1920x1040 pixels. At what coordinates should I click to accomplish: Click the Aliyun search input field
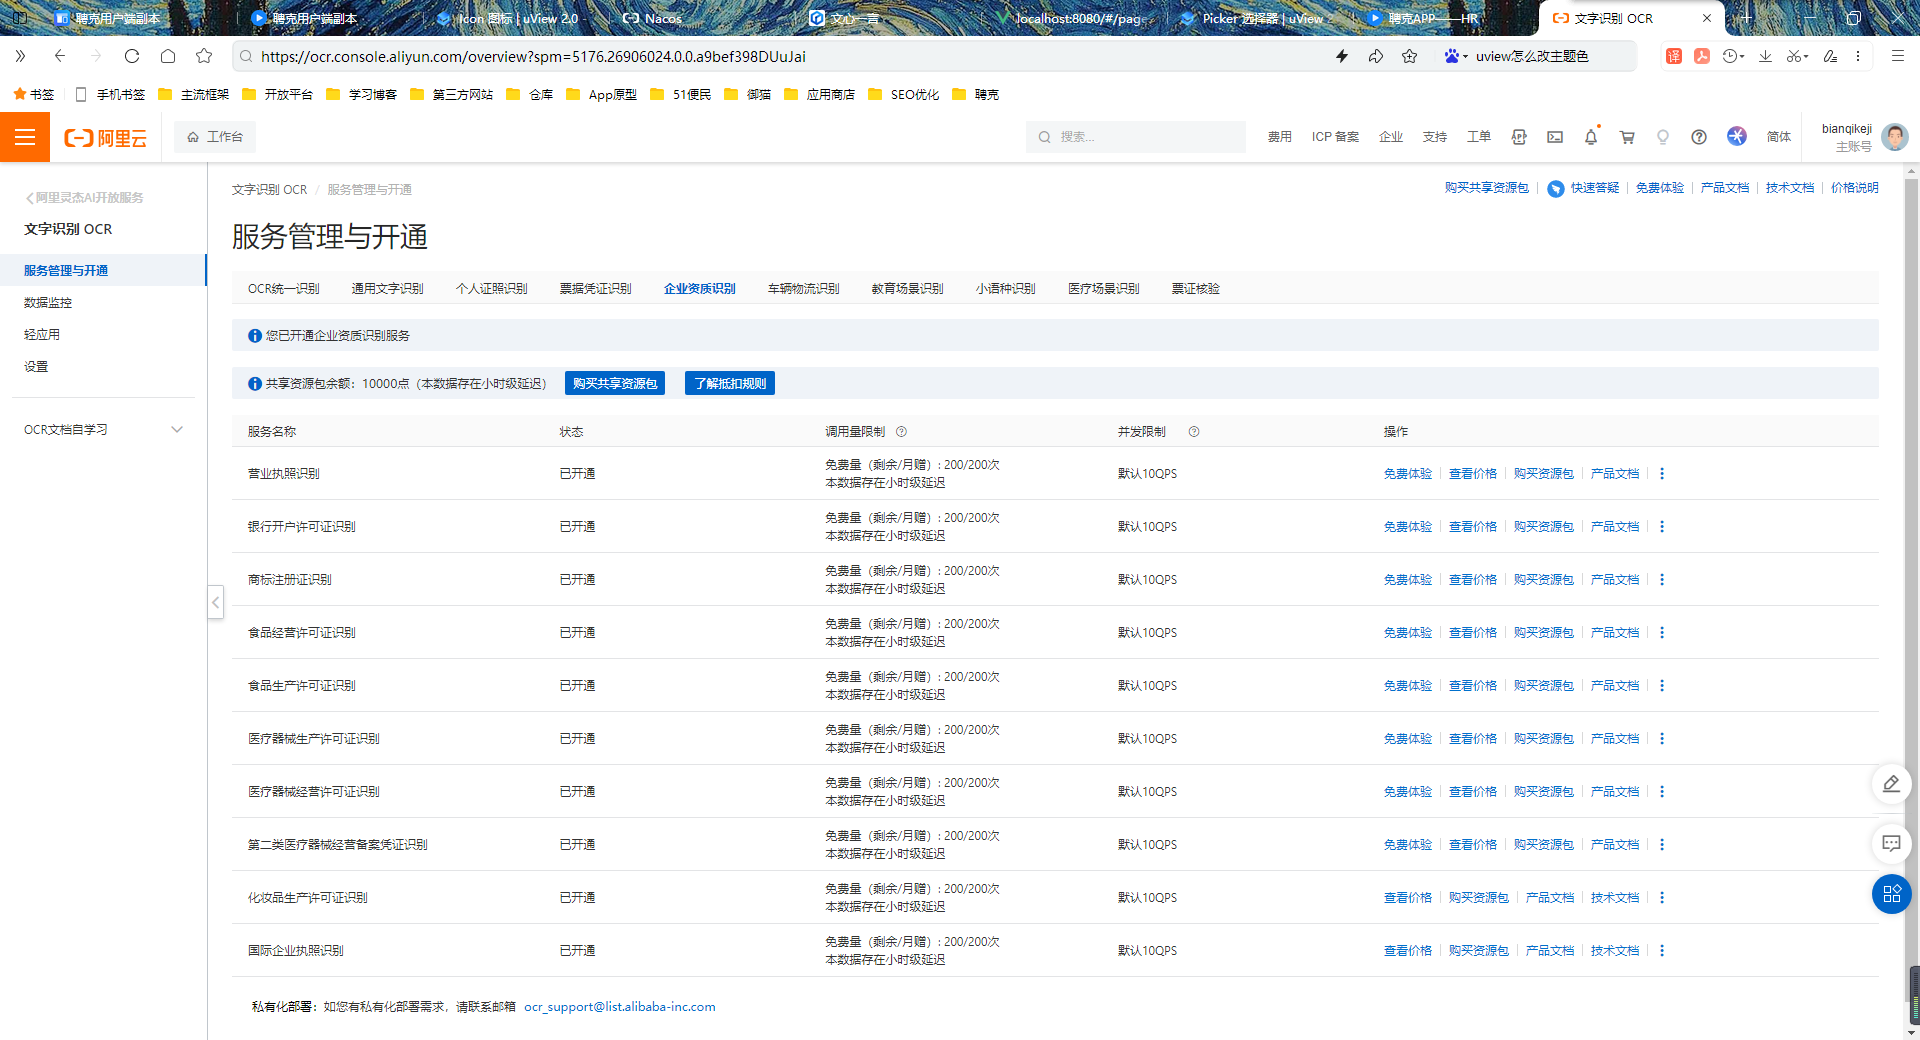point(1136,137)
